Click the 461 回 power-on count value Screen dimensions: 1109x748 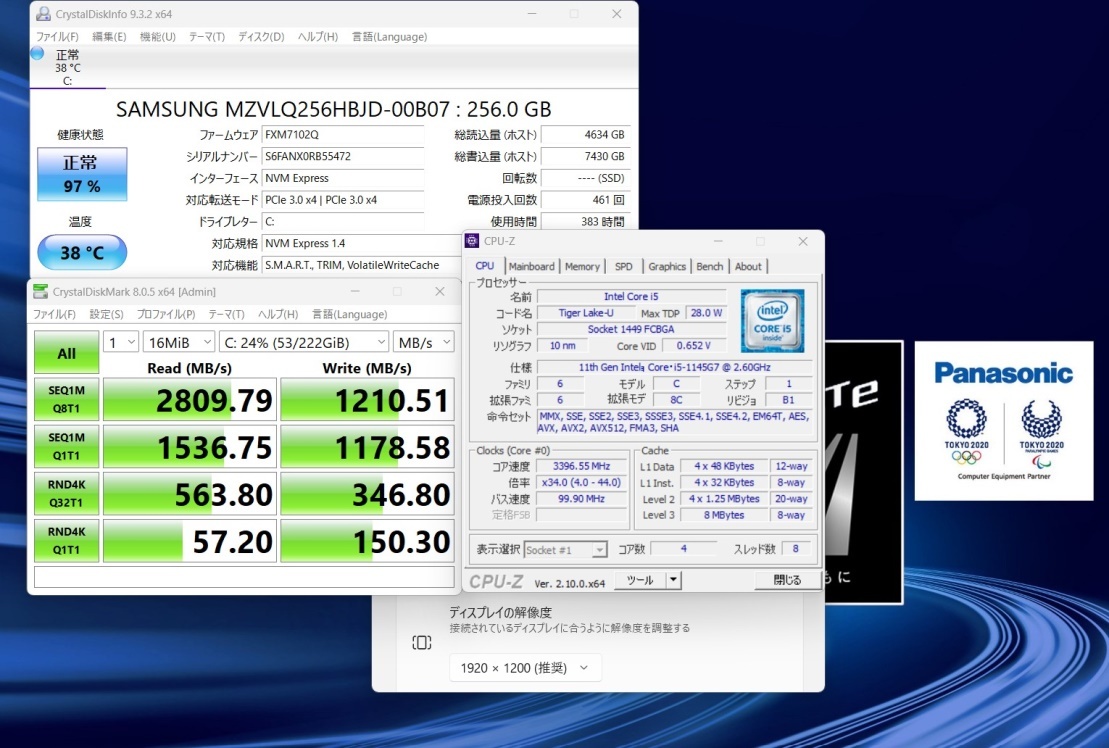(585, 200)
